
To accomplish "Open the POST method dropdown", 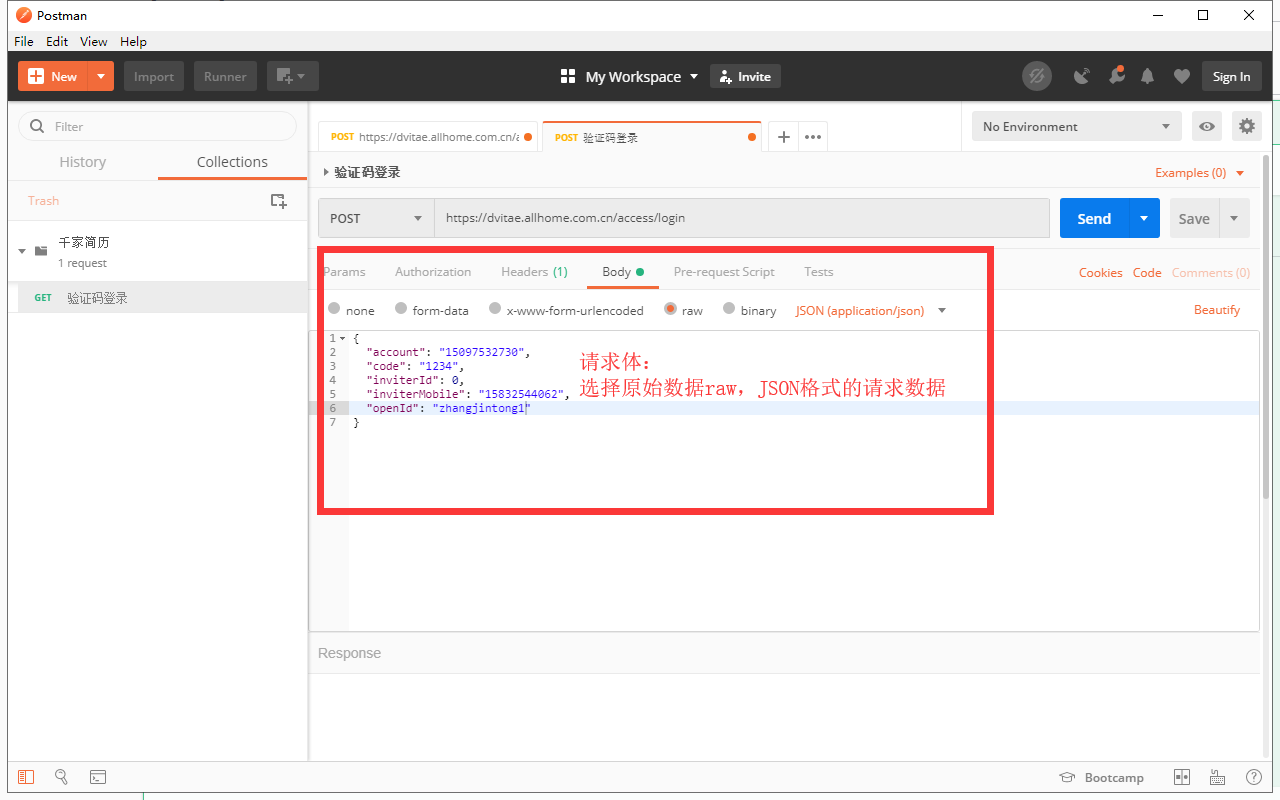I will tap(376, 218).
